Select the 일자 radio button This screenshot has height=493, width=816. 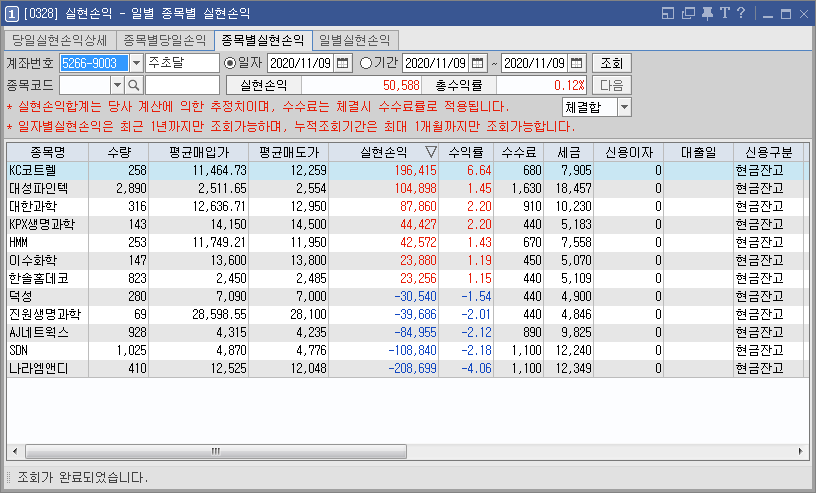click(x=230, y=64)
